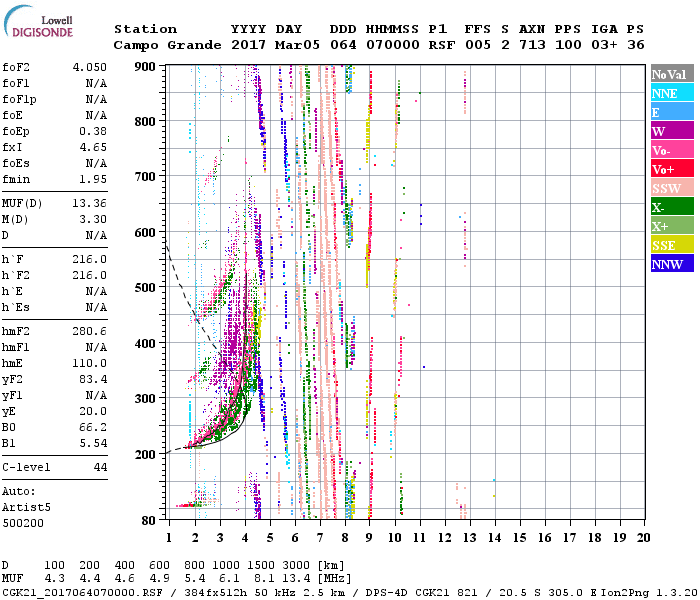Select the NNW blue legend swatch
Image resolution: width=700 pixels, height=600 pixels.
coord(672,263)
